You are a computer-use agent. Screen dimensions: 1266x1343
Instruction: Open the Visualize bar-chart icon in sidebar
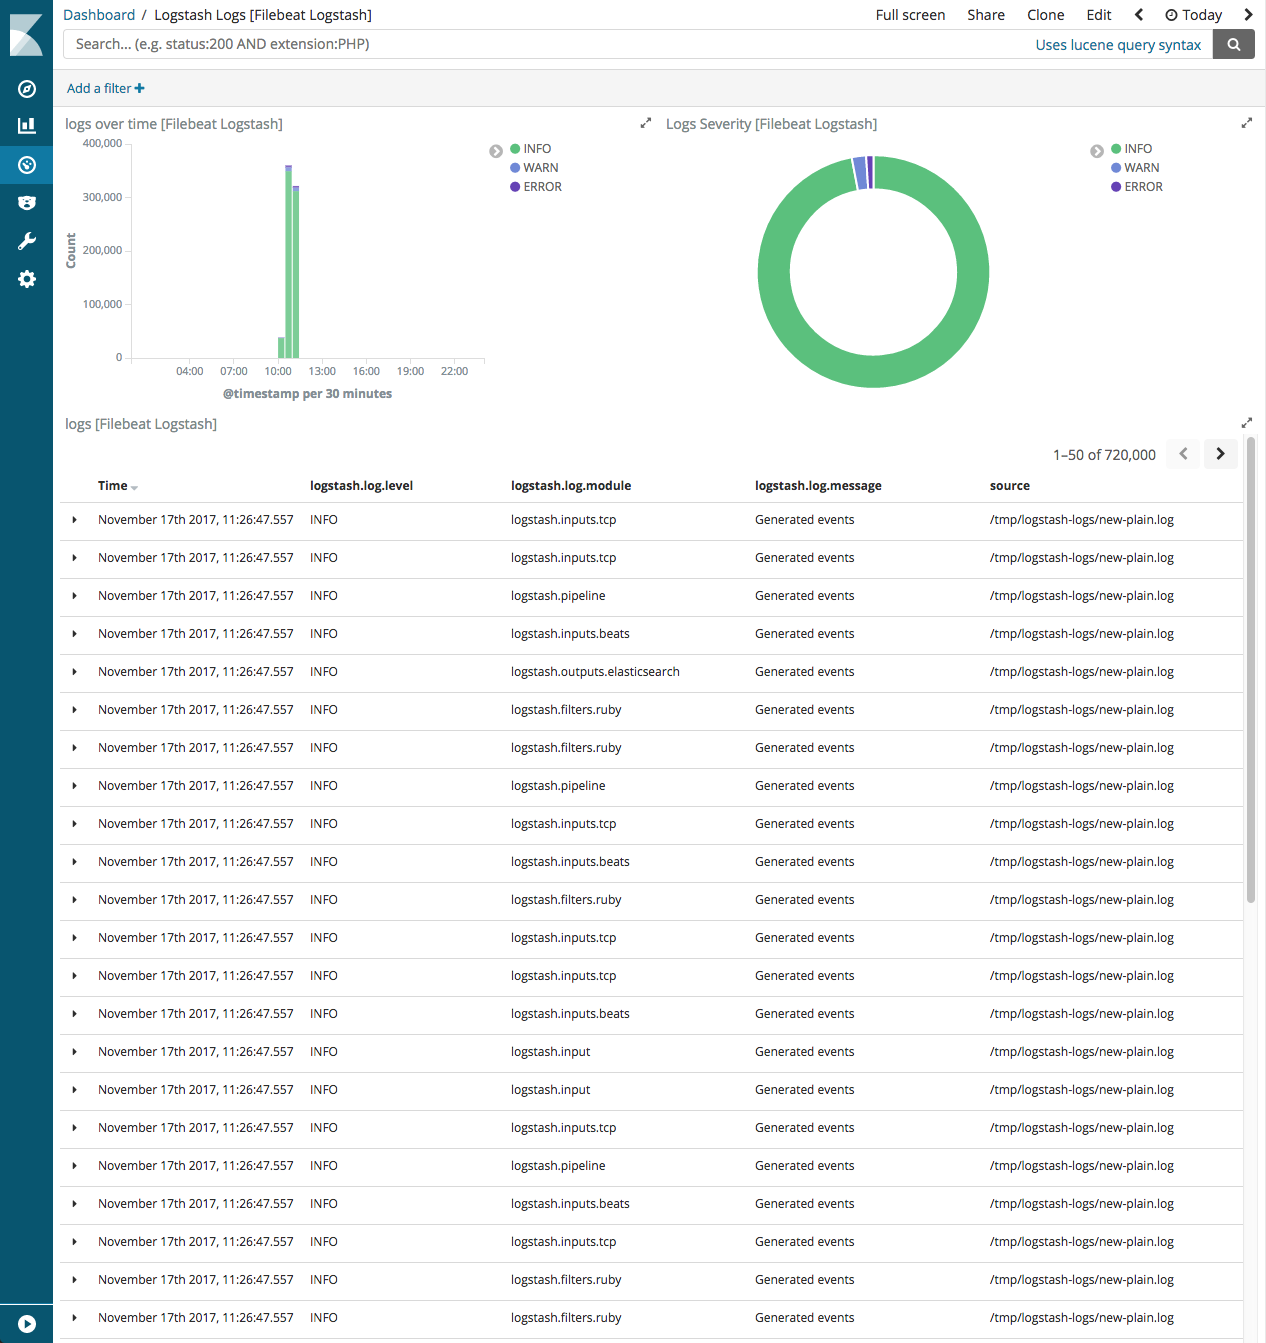(x=26, y=126)
